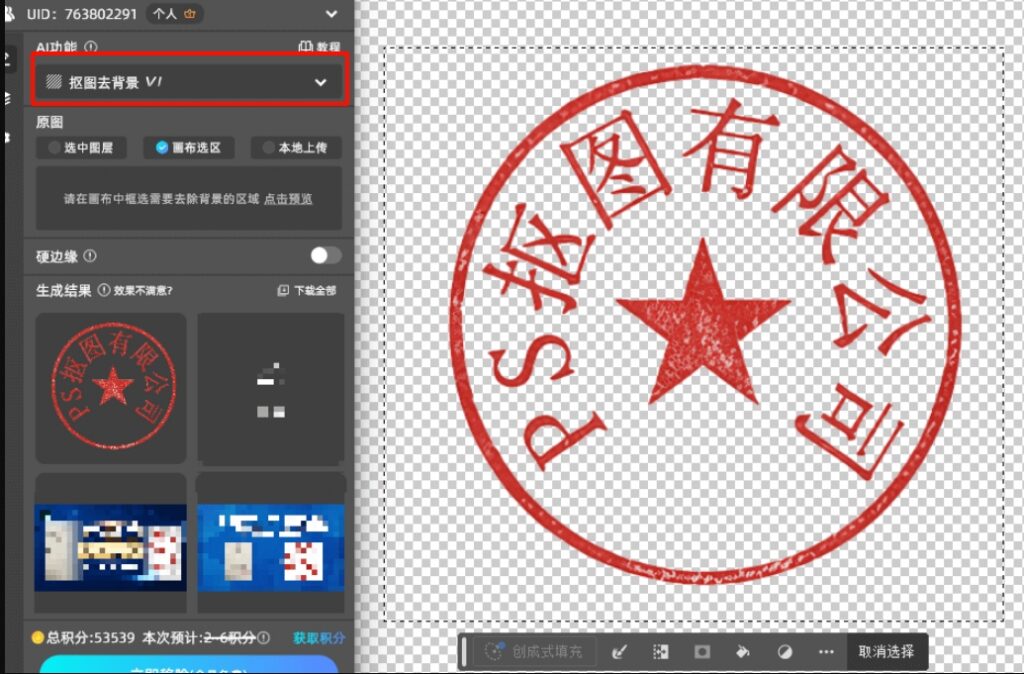The height and width of the screenshot is (674, 1024).
Task: Toggle the 硬边缘 hard edge switch
Action: pyautogui.click(x=325, y=255)
